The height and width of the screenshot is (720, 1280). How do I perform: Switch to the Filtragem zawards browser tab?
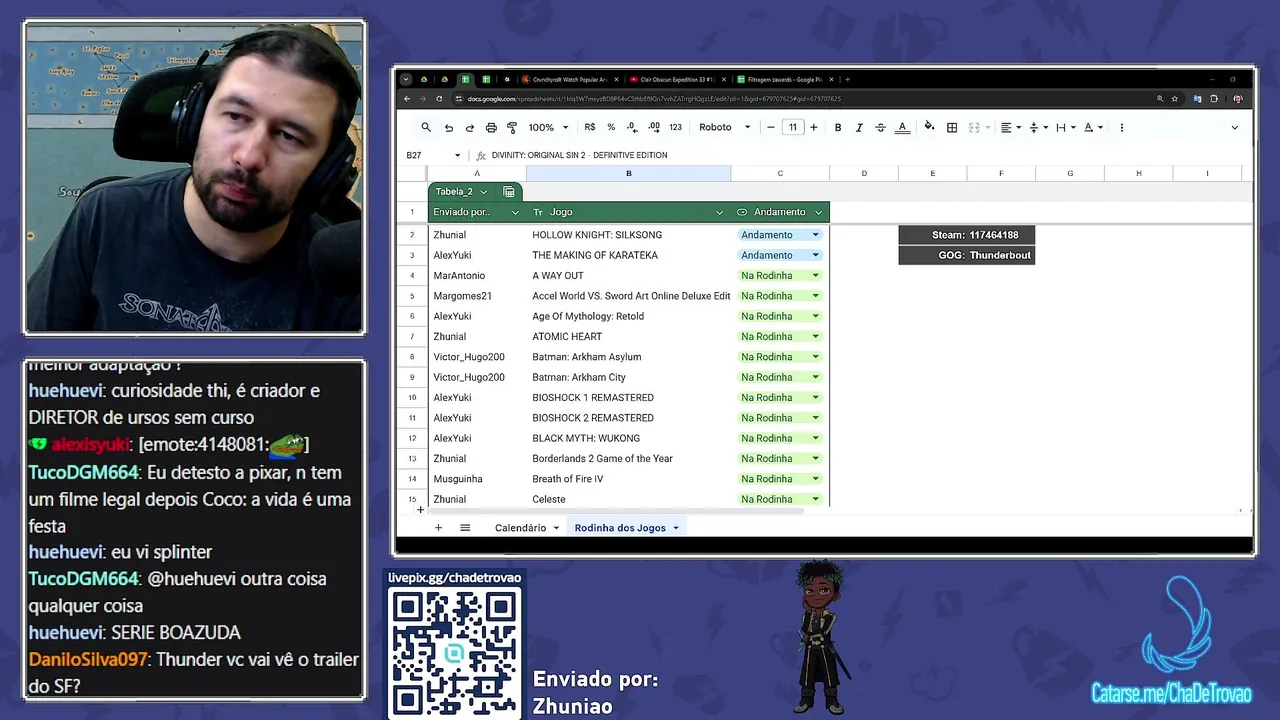pyautogui.click(x=783, y=79)
